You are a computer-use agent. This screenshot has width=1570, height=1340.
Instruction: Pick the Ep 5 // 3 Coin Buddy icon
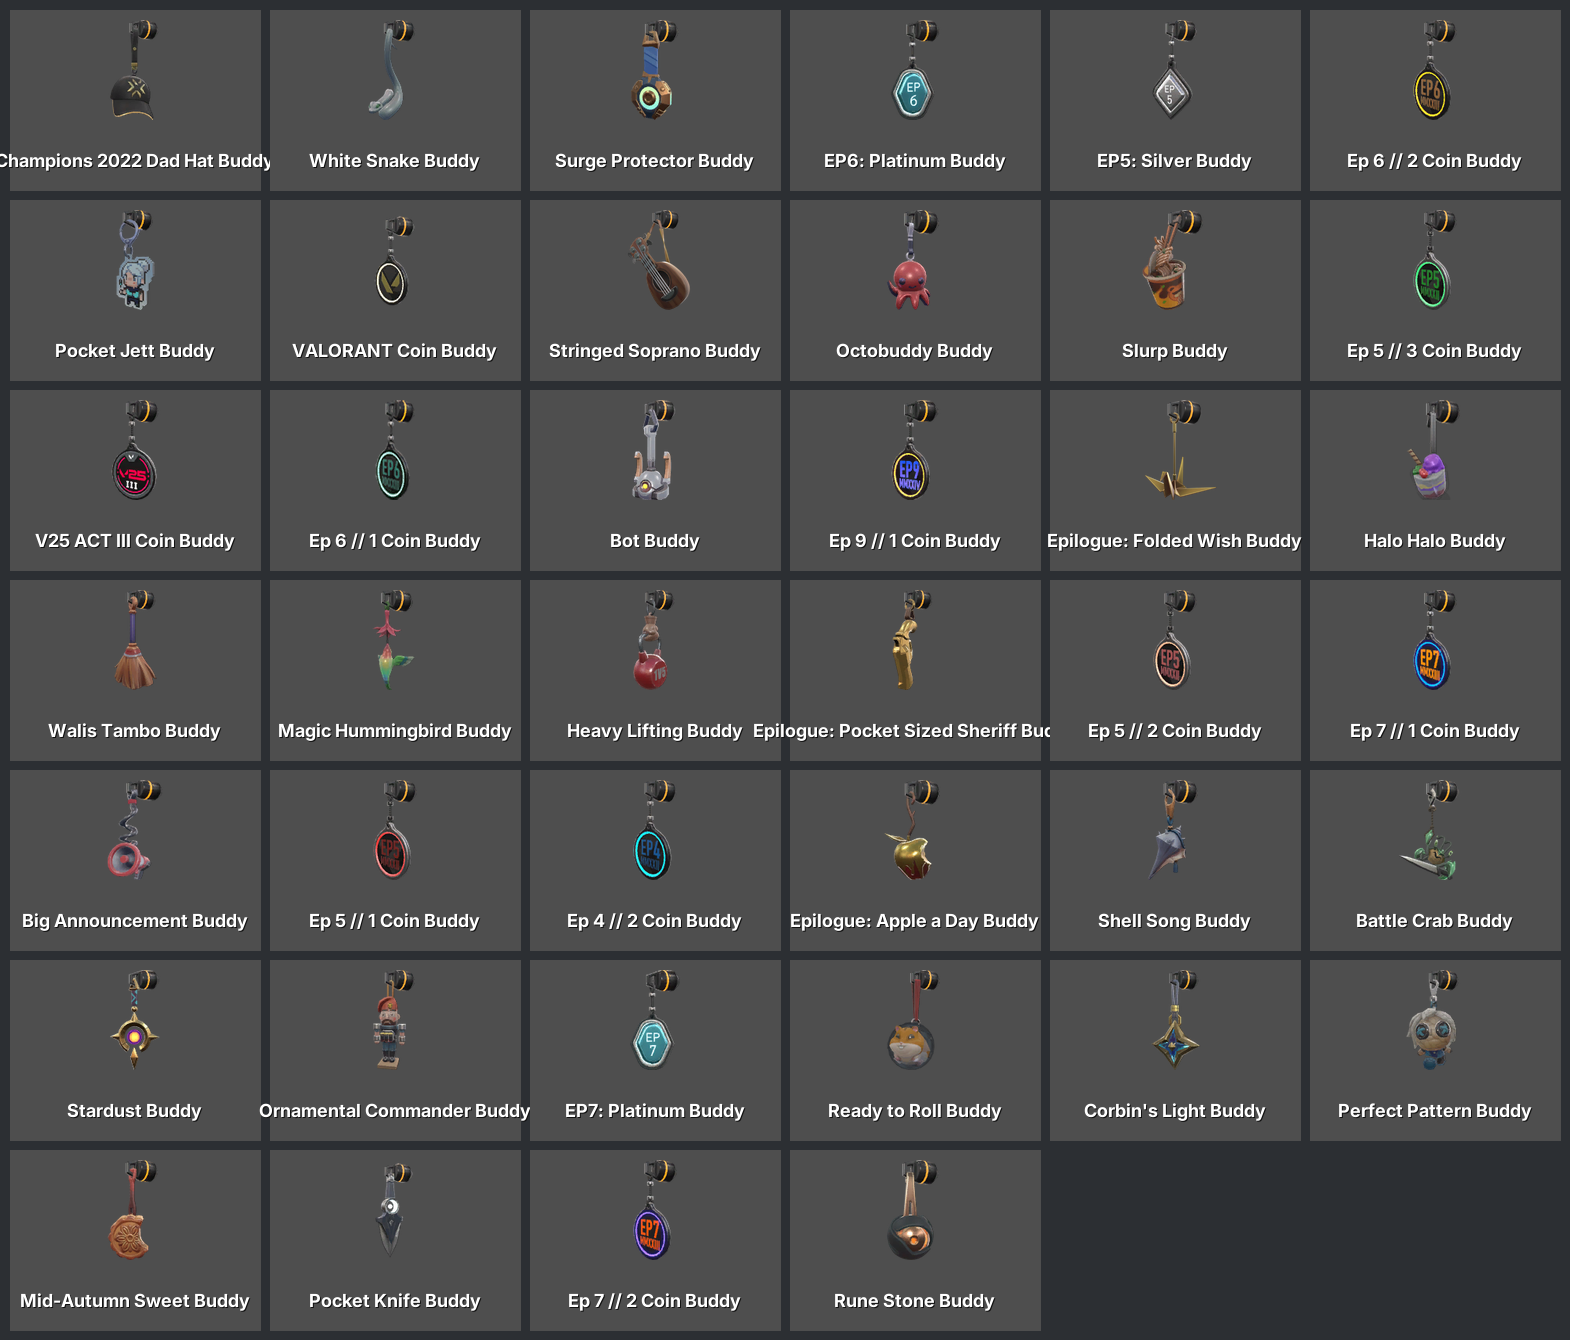pyautogui.click(x=1435, y=260)
